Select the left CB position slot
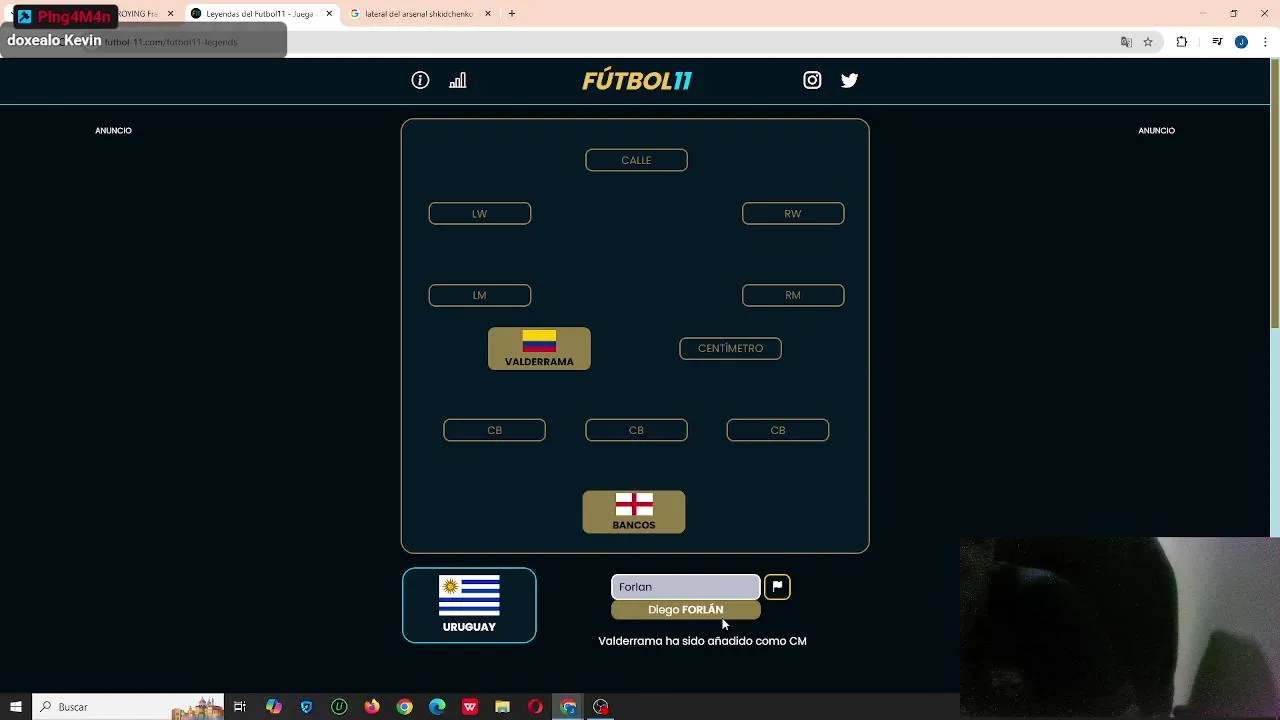The width and height of the screenshot is (1280, 720). [x=494, y=430]
